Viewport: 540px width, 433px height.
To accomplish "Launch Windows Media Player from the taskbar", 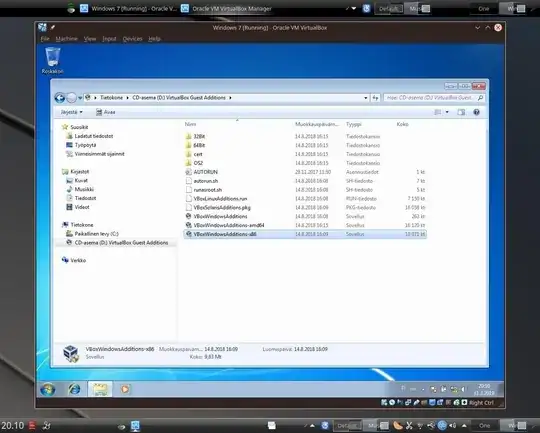I will tap(125, 389).
